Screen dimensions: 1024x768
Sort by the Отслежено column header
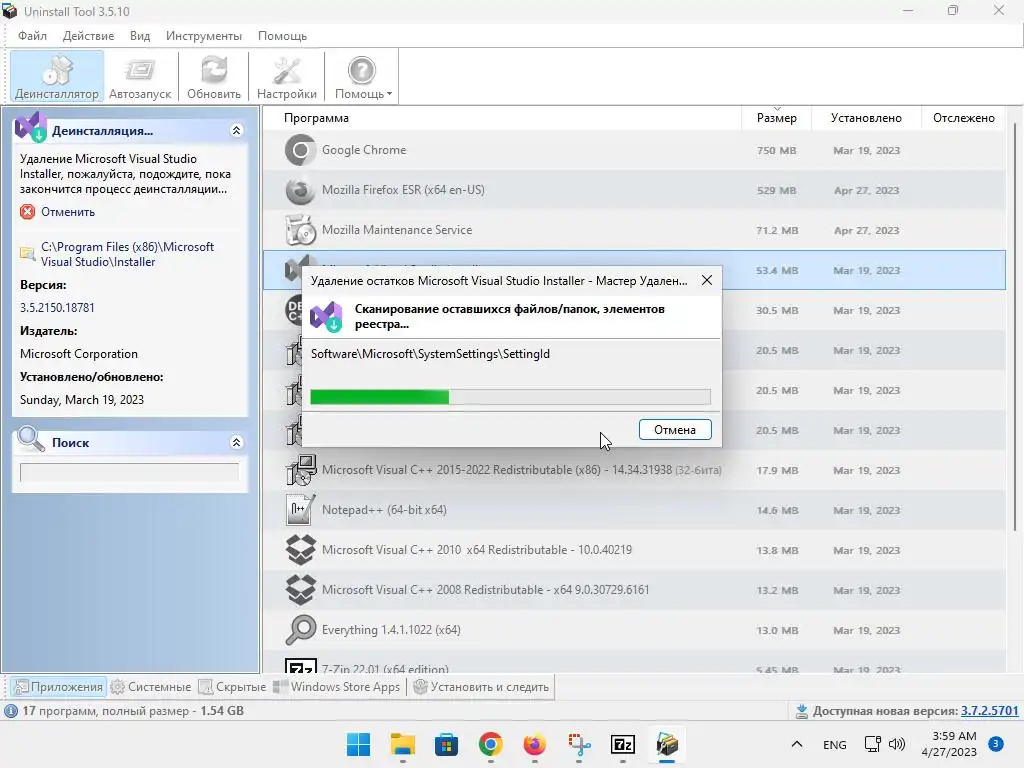point(963,118)
